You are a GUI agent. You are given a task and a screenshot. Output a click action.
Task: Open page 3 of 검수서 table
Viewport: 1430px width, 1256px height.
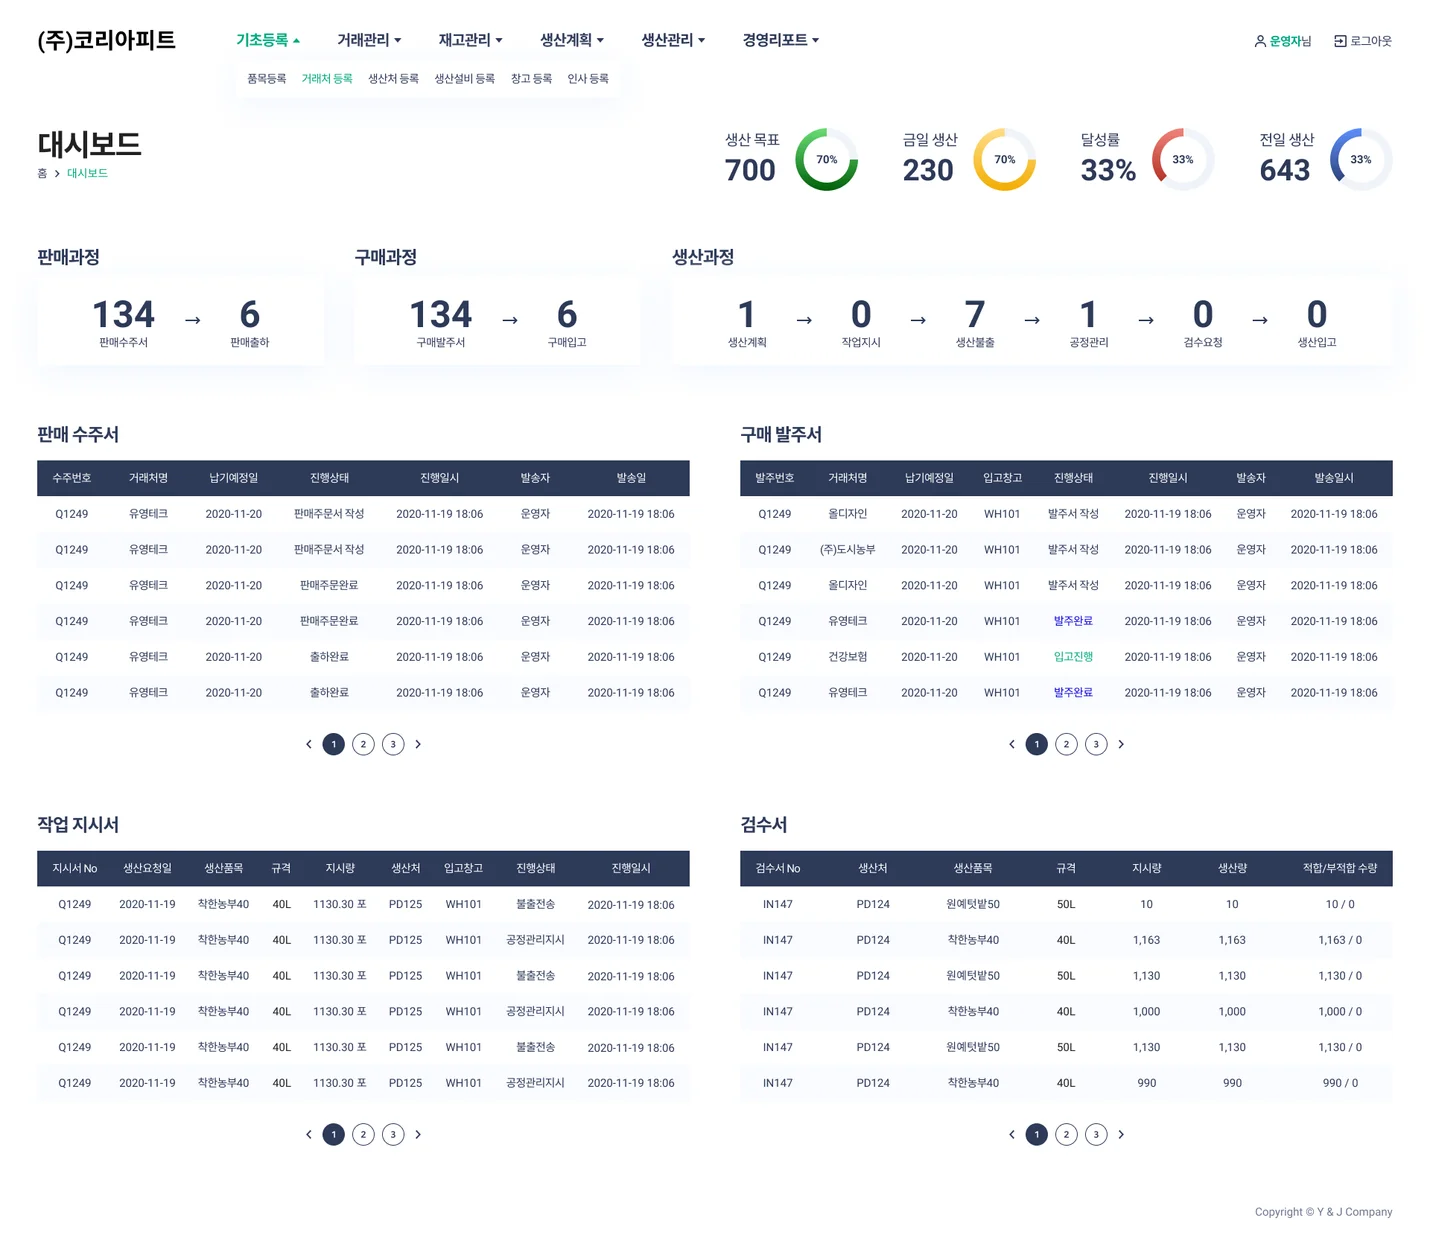pyautogui.click(x=1097, y=1134)
